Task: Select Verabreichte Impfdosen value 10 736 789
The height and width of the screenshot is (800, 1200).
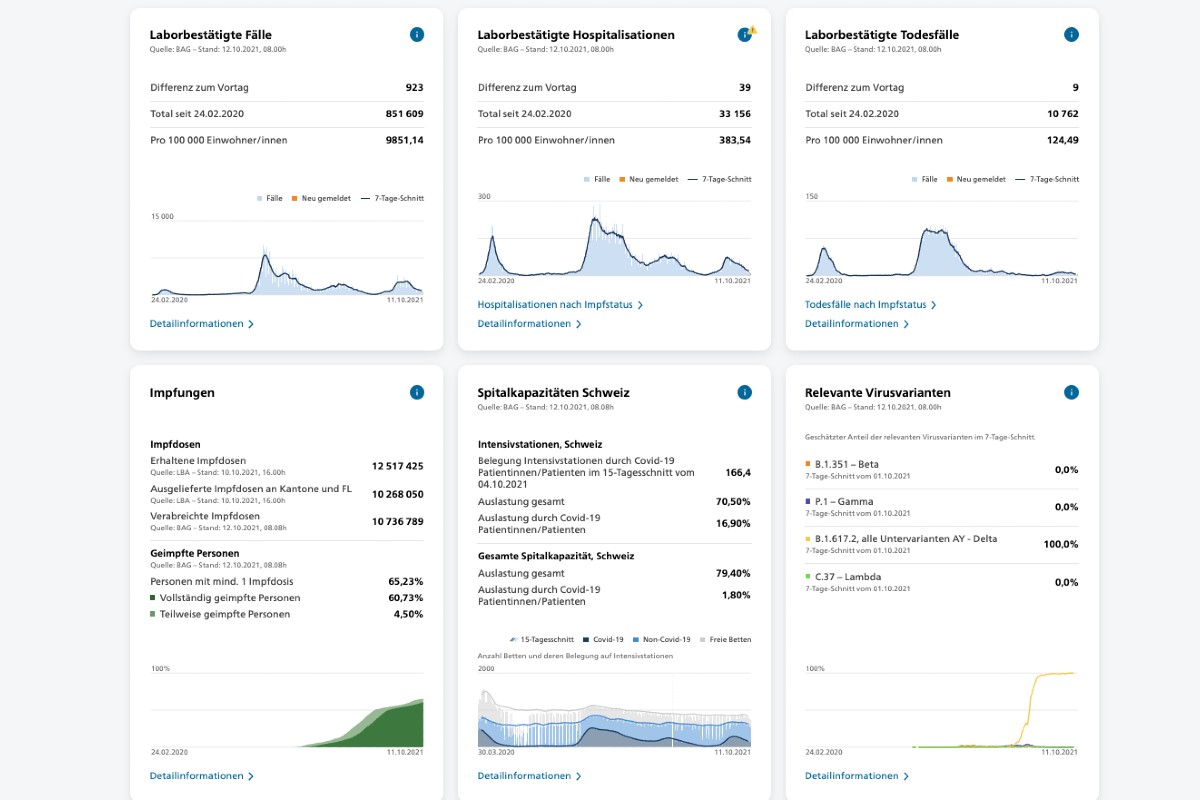Action: pos(397,521)
